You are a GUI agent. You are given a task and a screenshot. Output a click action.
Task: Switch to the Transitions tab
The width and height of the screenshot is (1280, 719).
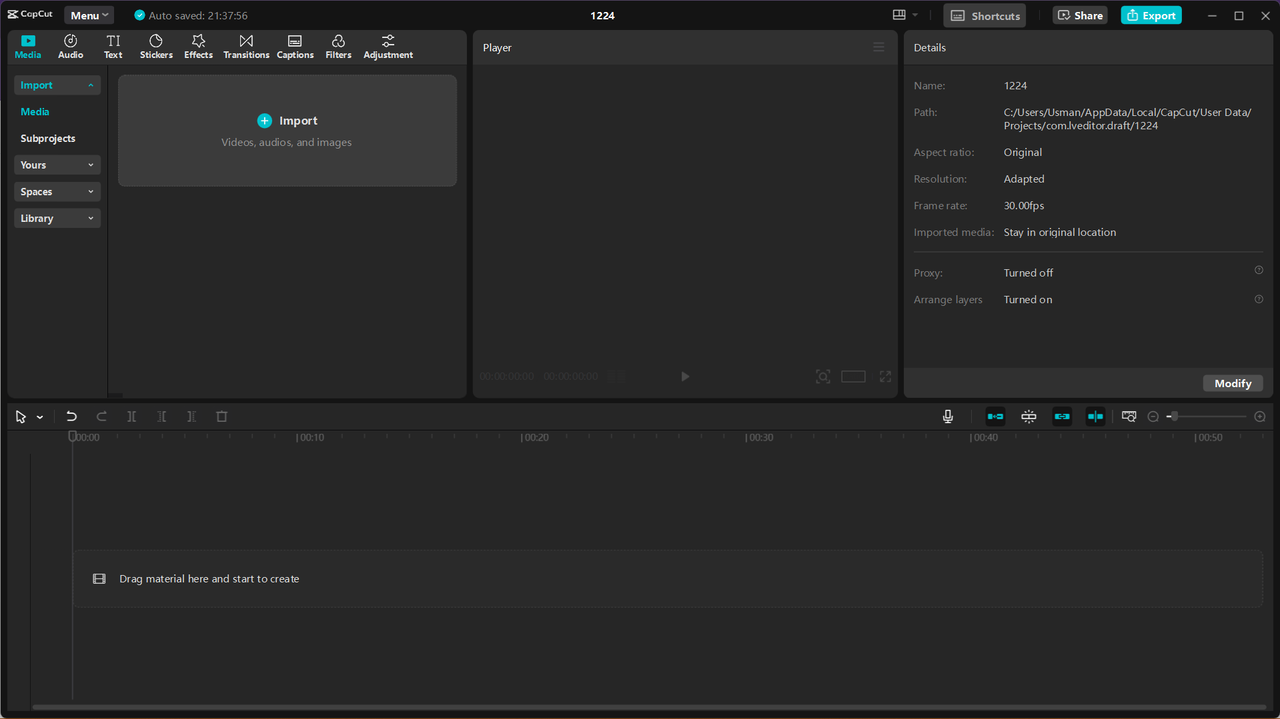pyautogui.click(x=246, y=47)
